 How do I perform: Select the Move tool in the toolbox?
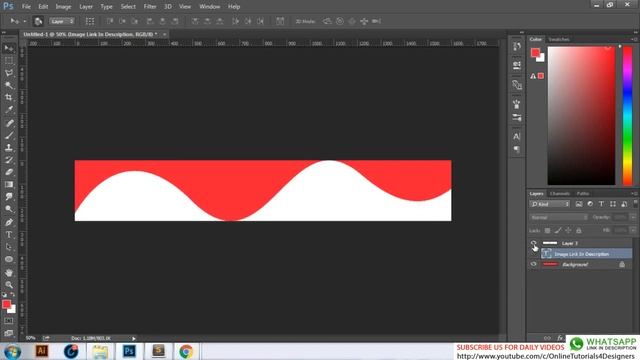[x=9, y=49]
